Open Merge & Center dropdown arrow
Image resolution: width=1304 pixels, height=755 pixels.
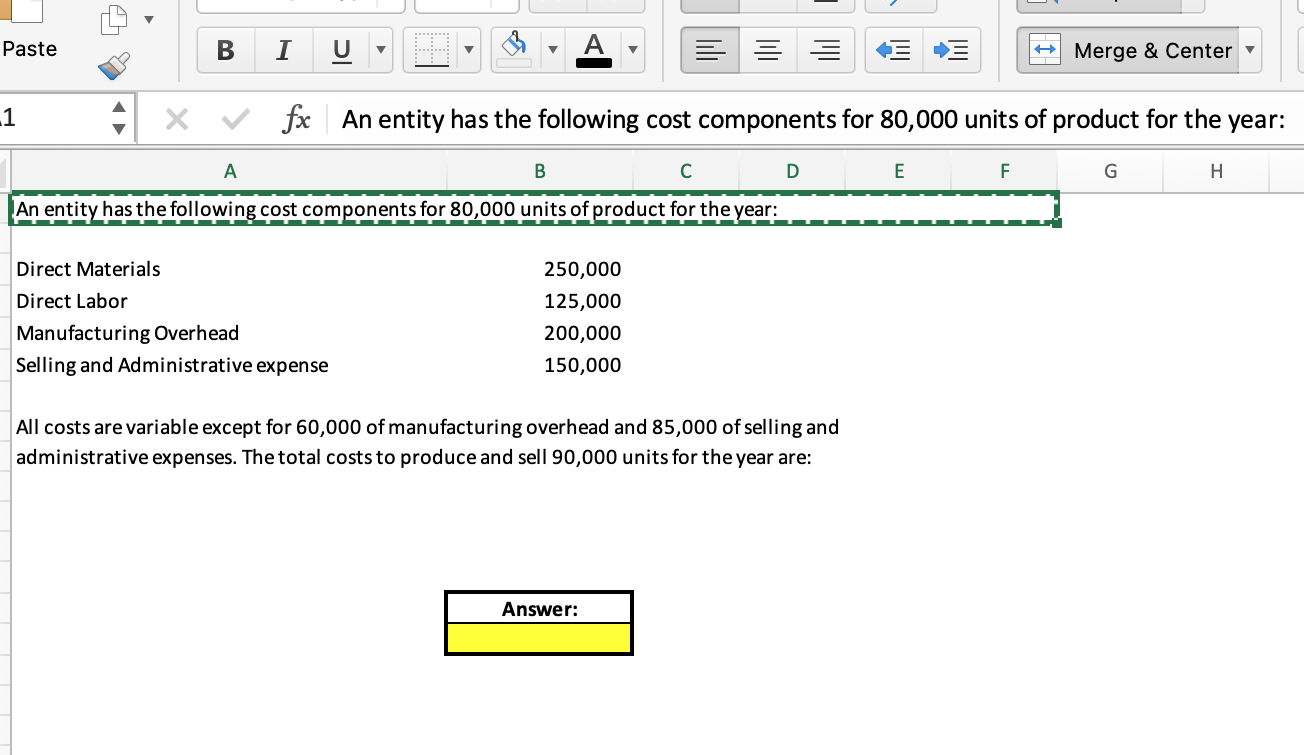(1249, 50)
